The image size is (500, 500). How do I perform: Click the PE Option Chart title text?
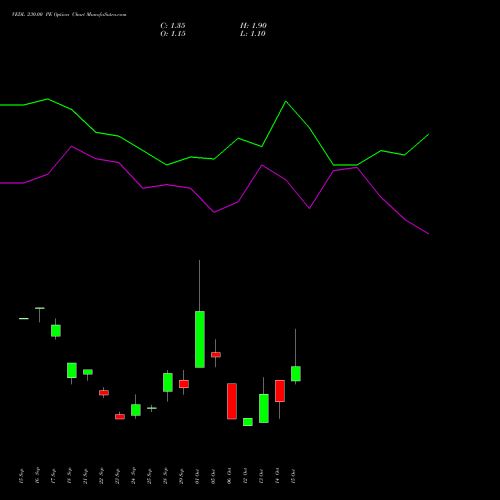69,15
